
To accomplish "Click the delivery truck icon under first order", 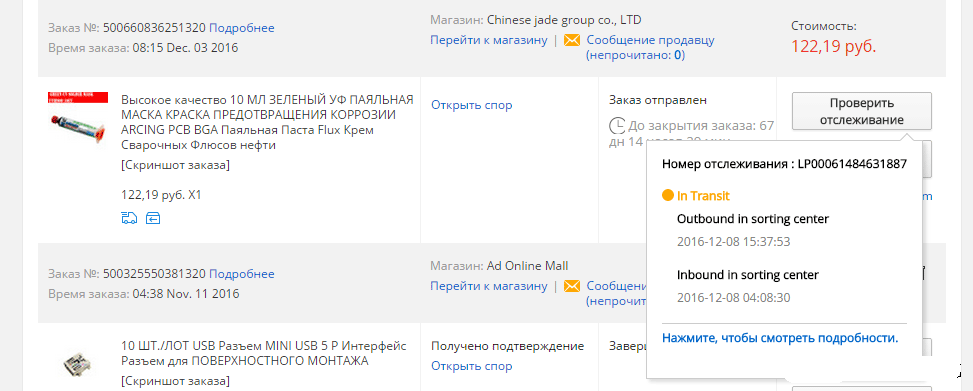I will click(129, 218).
